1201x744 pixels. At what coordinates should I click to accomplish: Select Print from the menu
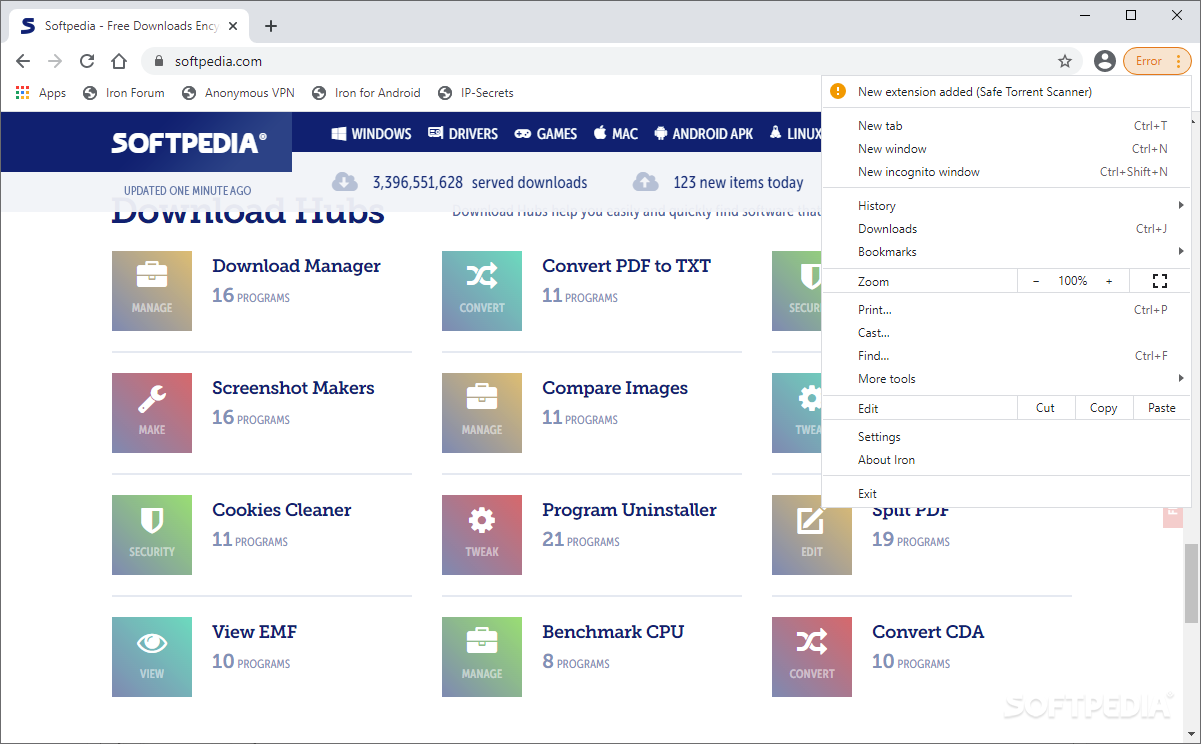click(x=1006, y=310)
